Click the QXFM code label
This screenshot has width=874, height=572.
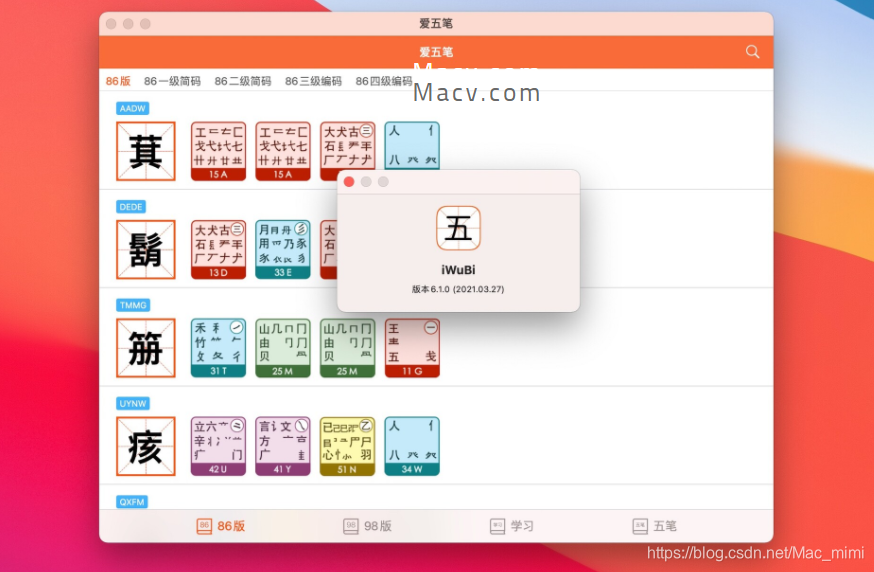[132, 502]
